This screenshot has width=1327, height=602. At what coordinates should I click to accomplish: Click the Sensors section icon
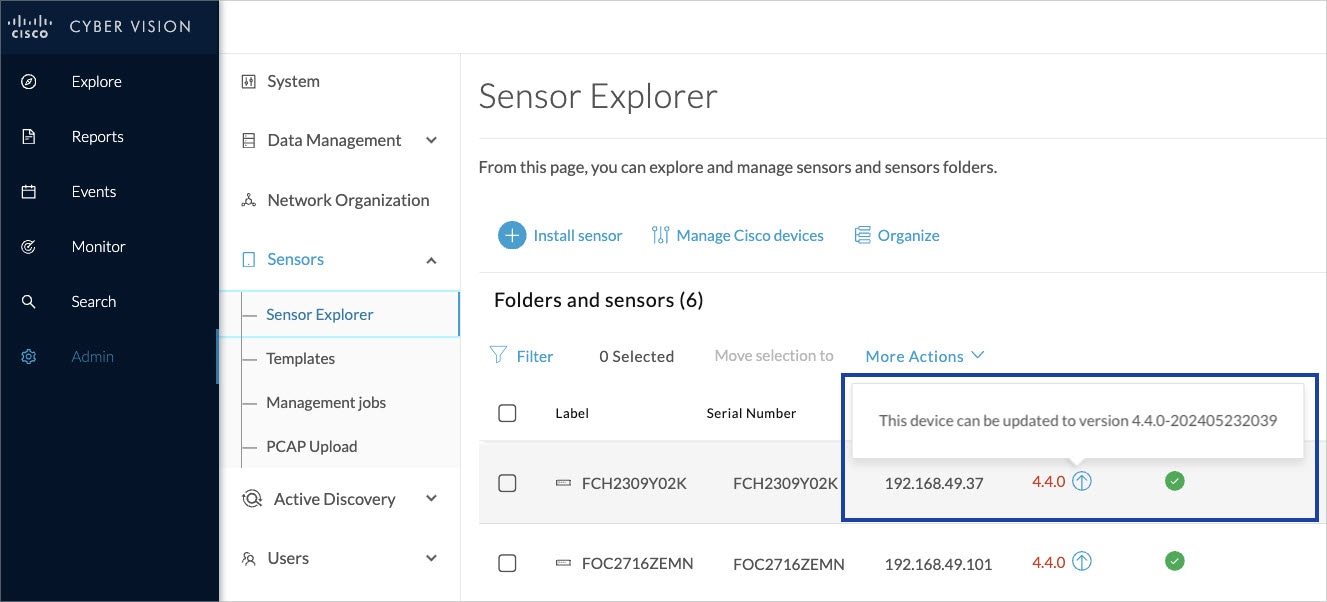(249, 260)
